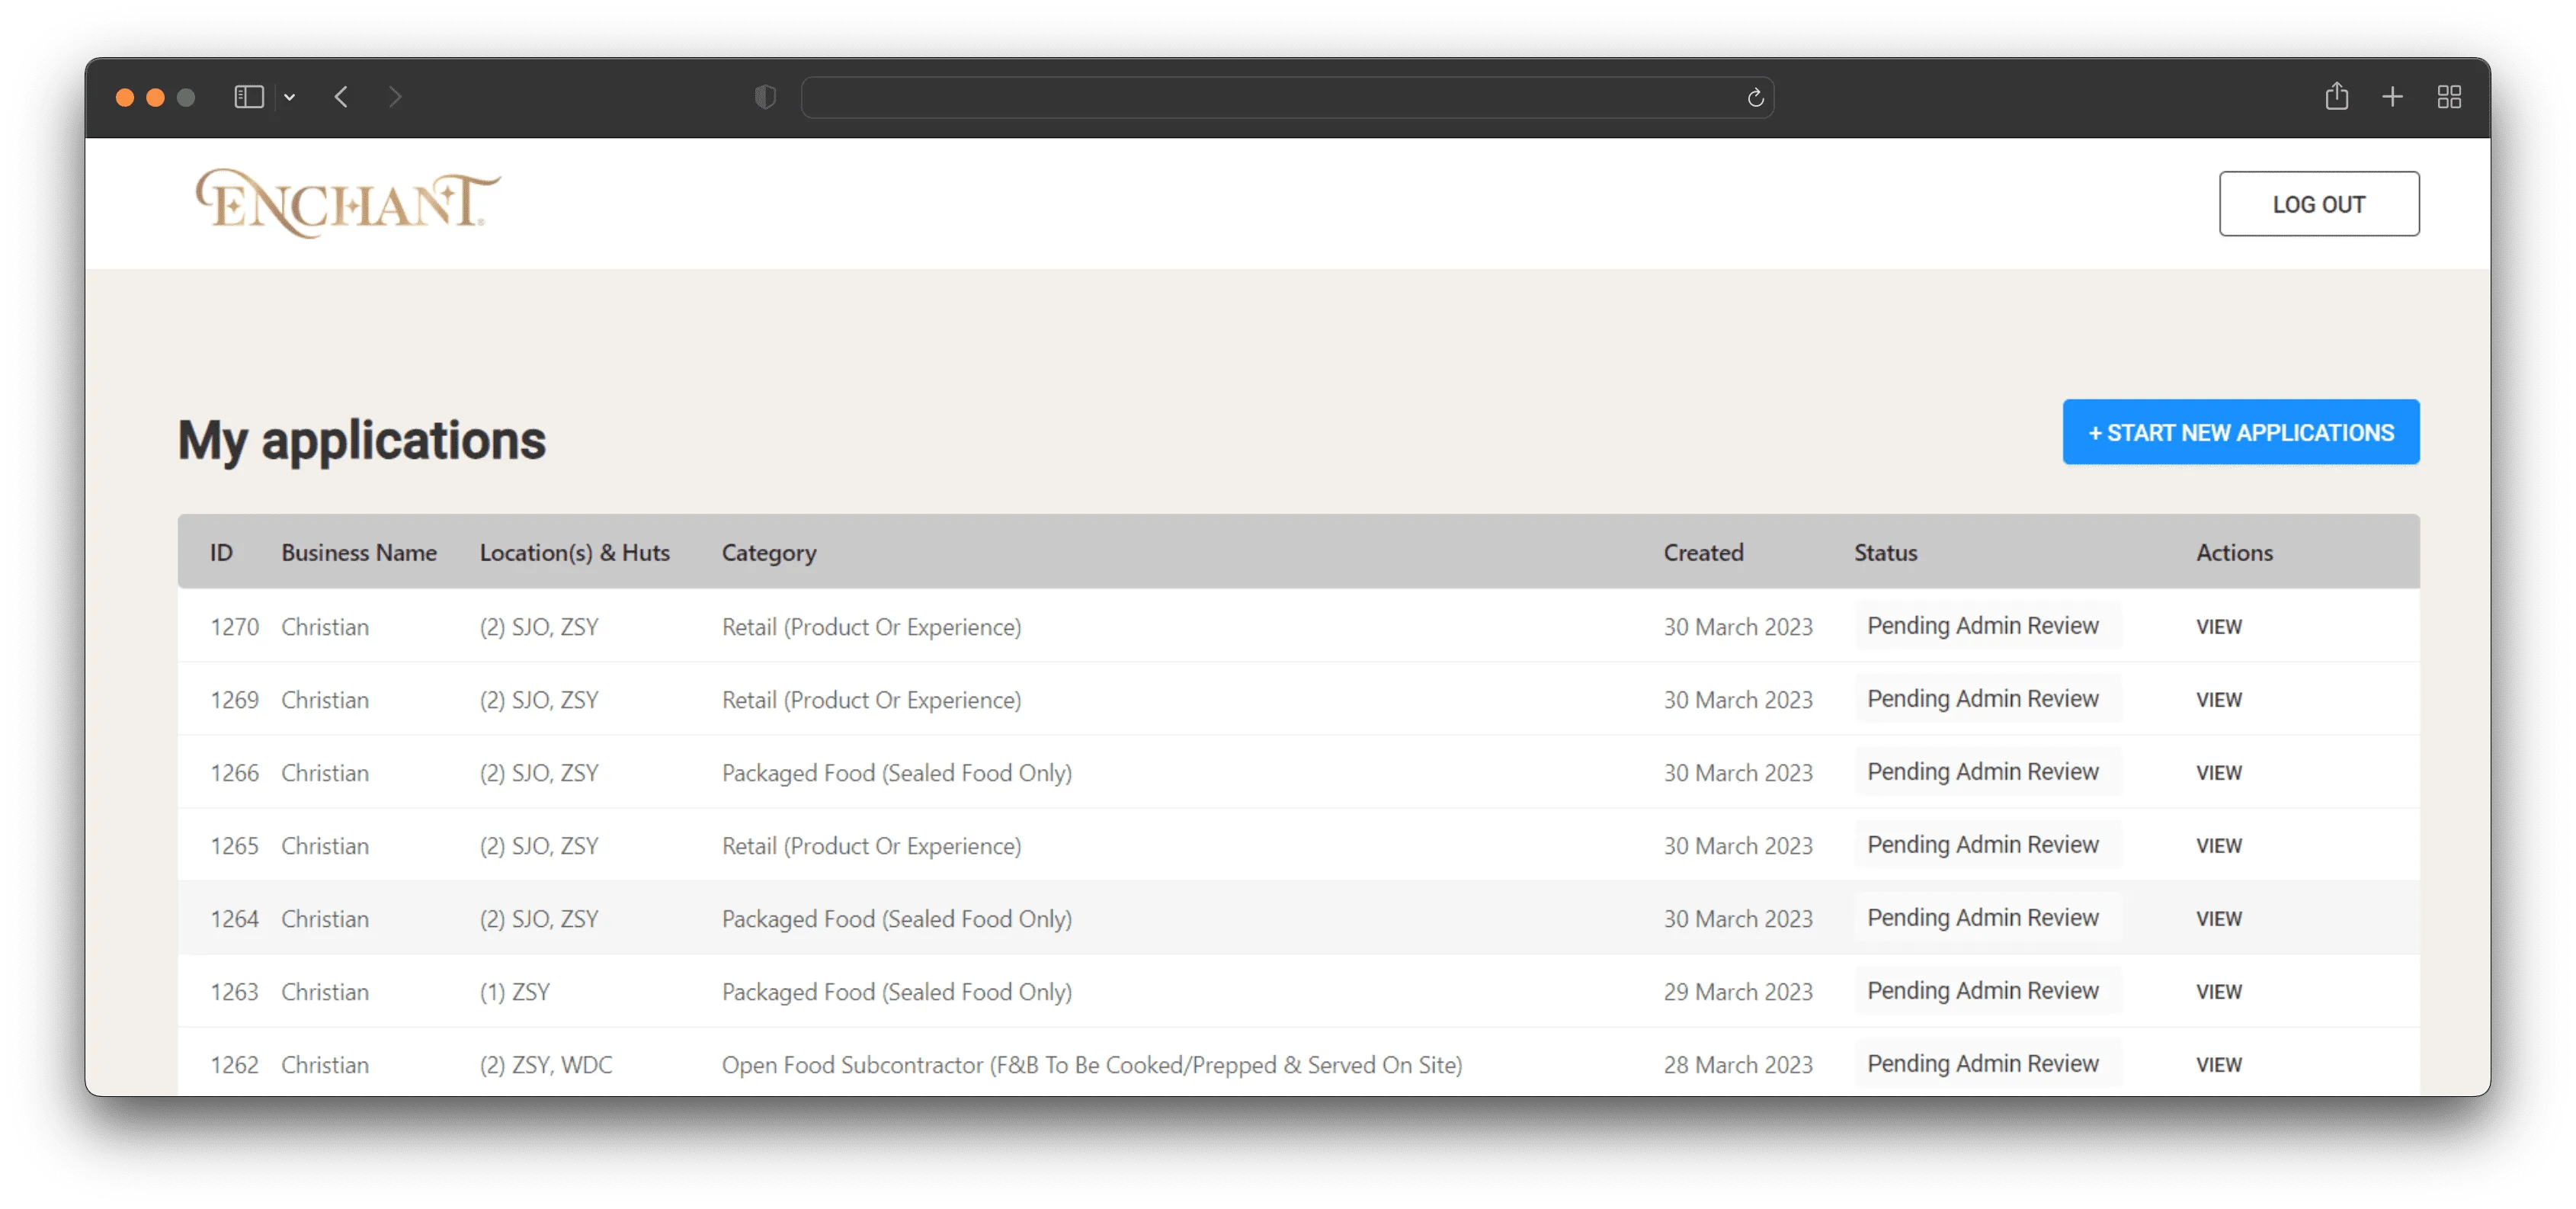Click Christian business name in row 1265
The height and width of the screenshot is (1209, 2576).
coord(324,846)
